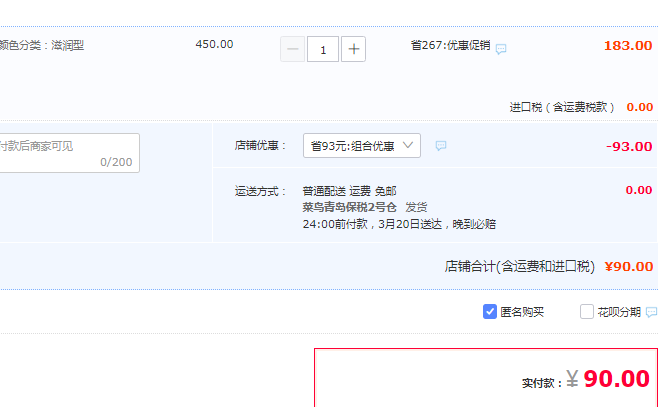Click the delivery promise 3月20日送达 line
The image size is (671, 407).
tap(399, 224)
